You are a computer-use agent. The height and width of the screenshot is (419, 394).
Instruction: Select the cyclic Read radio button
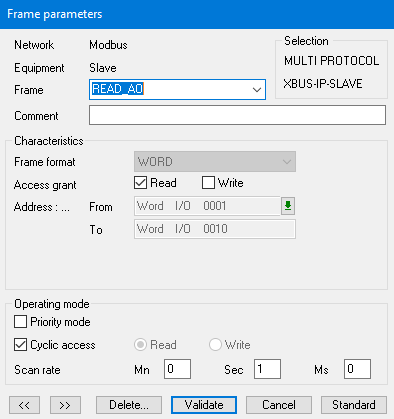point(140,345)
